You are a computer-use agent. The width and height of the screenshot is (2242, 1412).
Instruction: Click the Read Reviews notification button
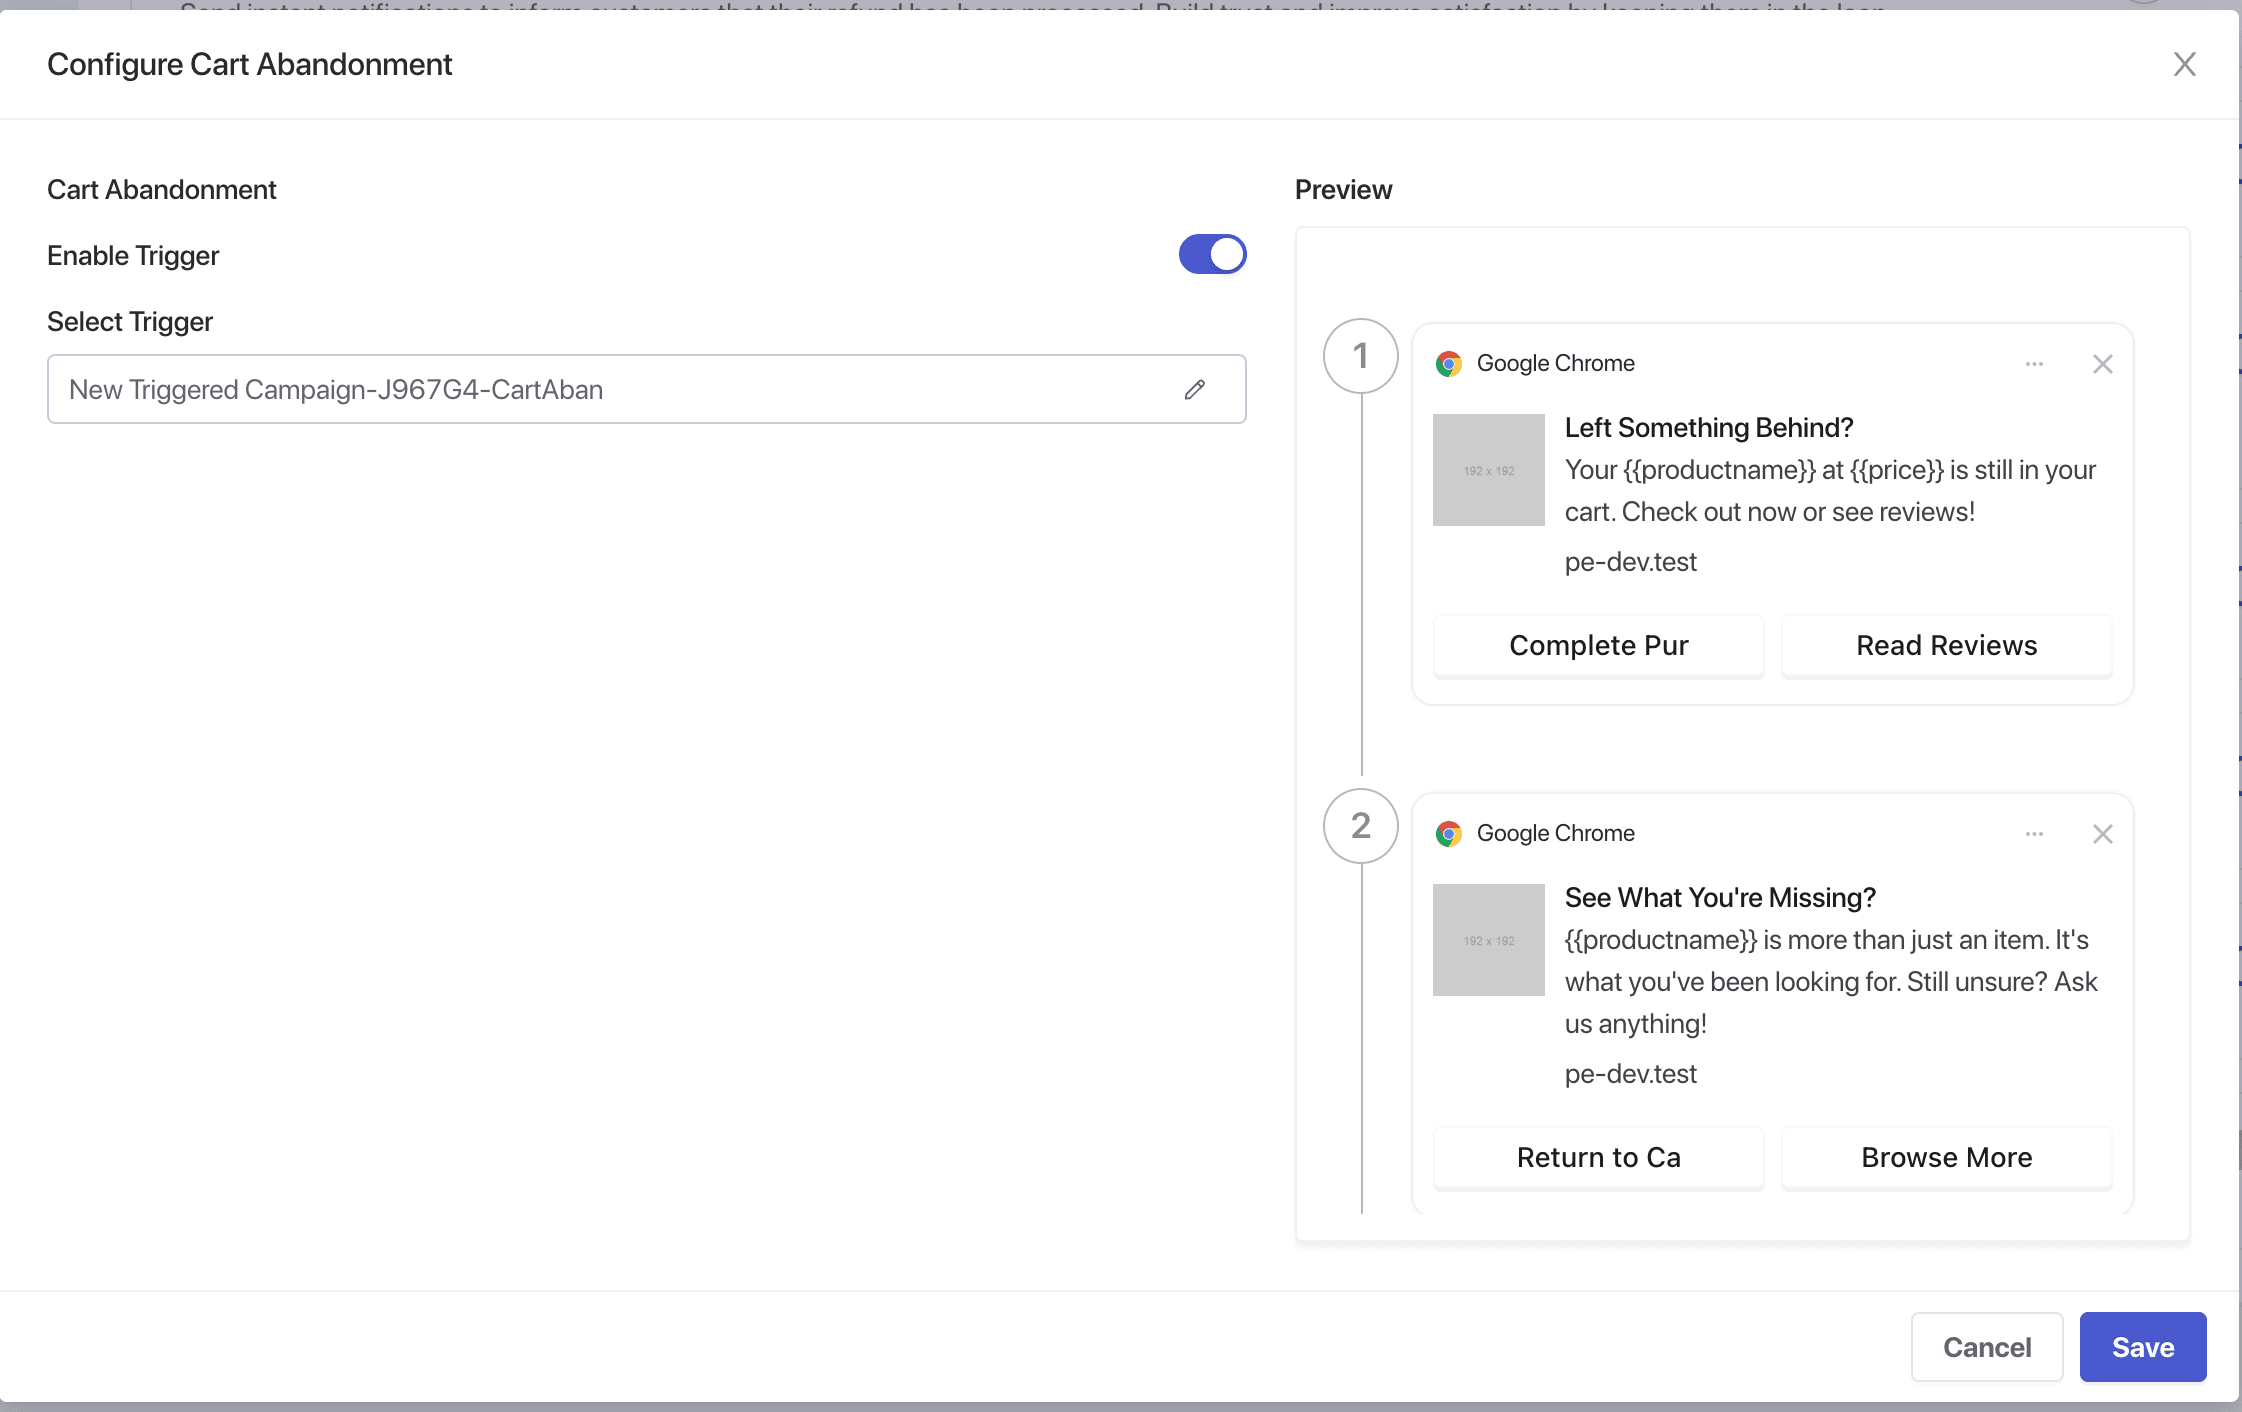point(1946,646)
